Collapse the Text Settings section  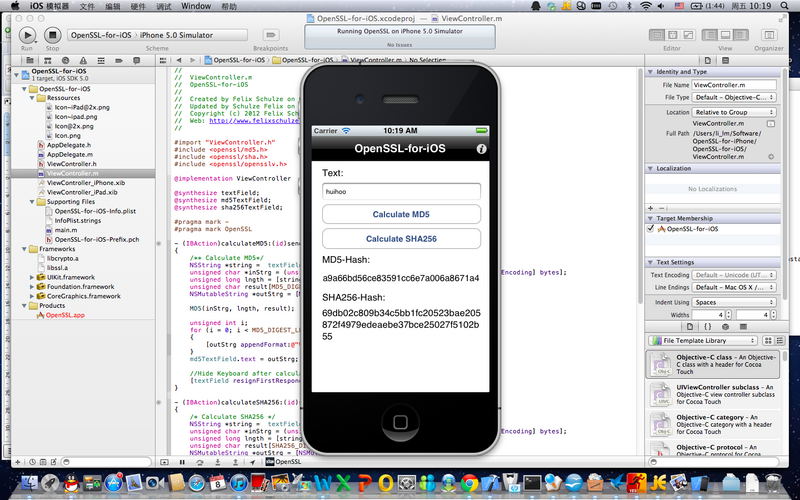click(651, 262)
